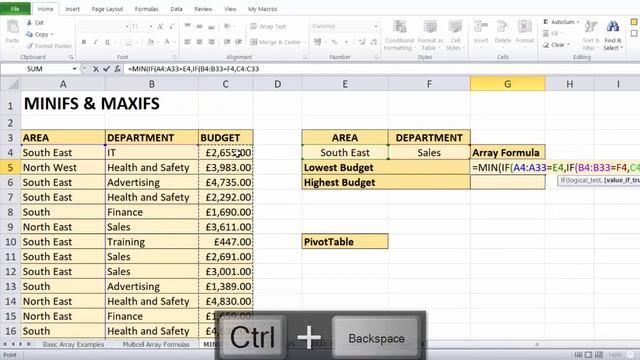Click the £447.00 budget cell
640x360 pixels.
[226, 242]
